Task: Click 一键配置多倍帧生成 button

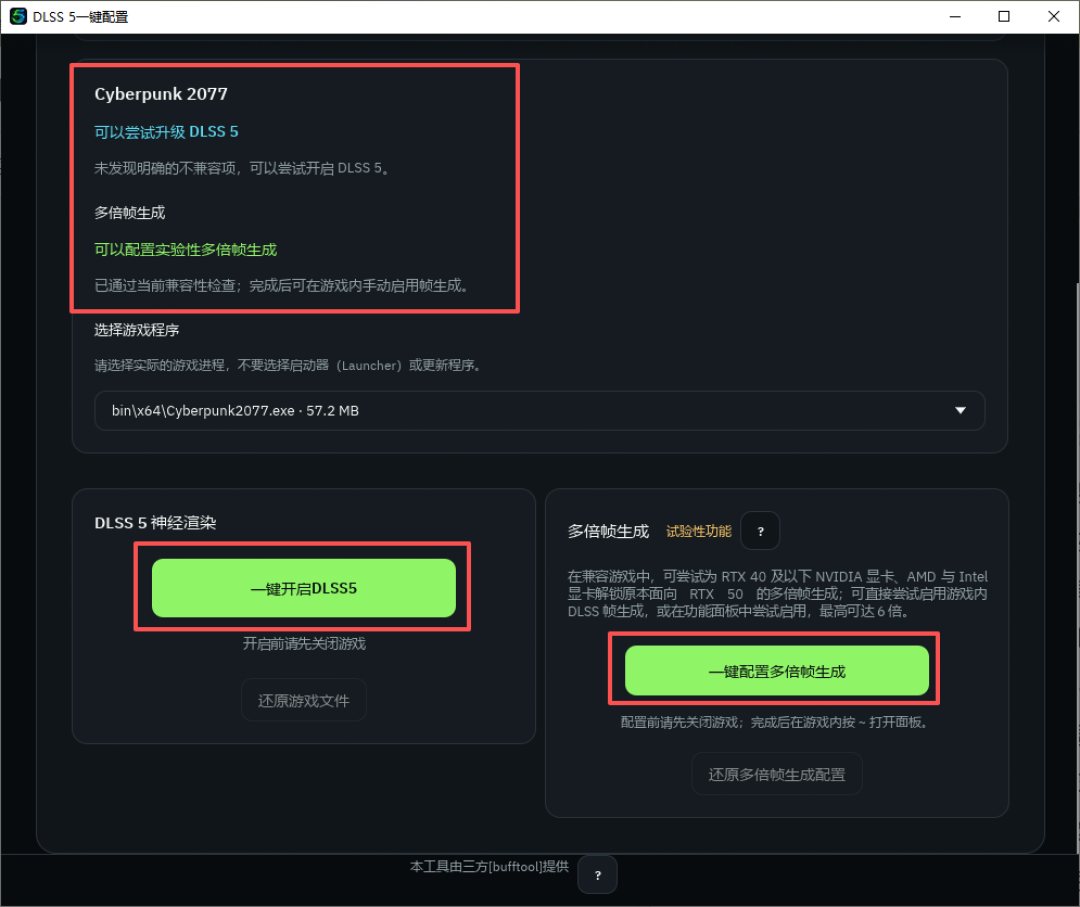Action: [776, 671]
